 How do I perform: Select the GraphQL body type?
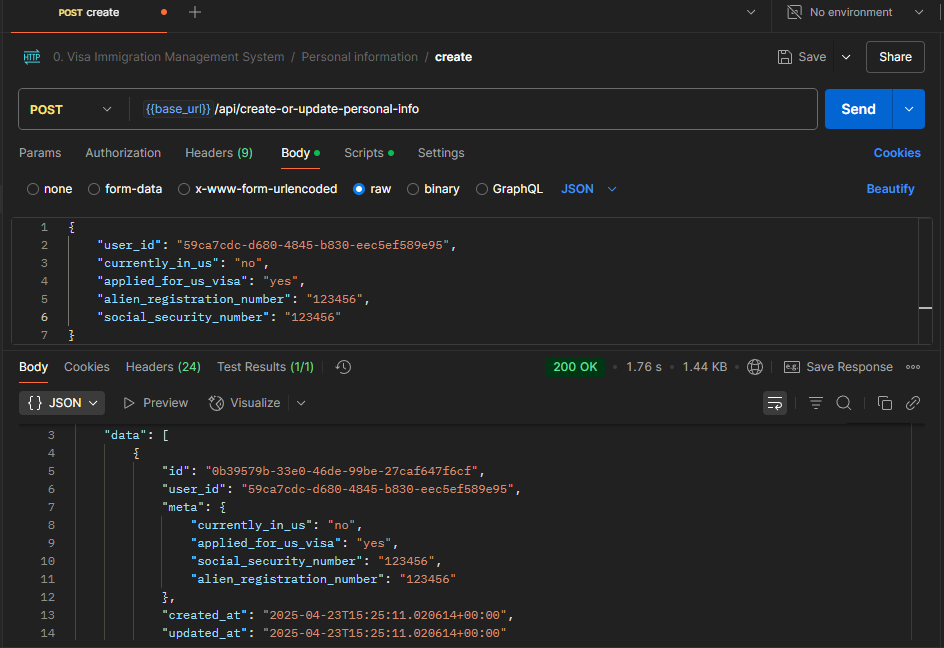click(481, 189)
